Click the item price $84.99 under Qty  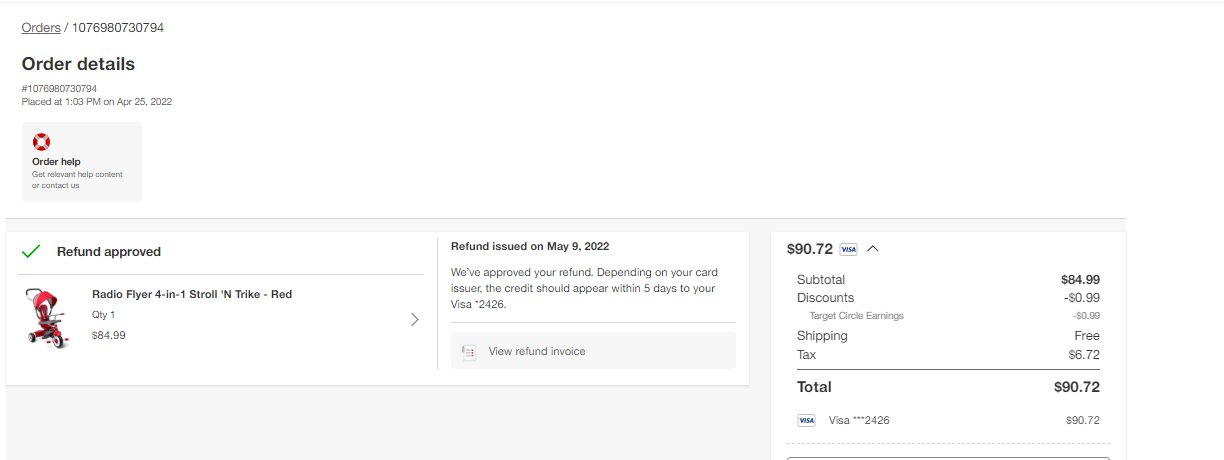point(109,336)
